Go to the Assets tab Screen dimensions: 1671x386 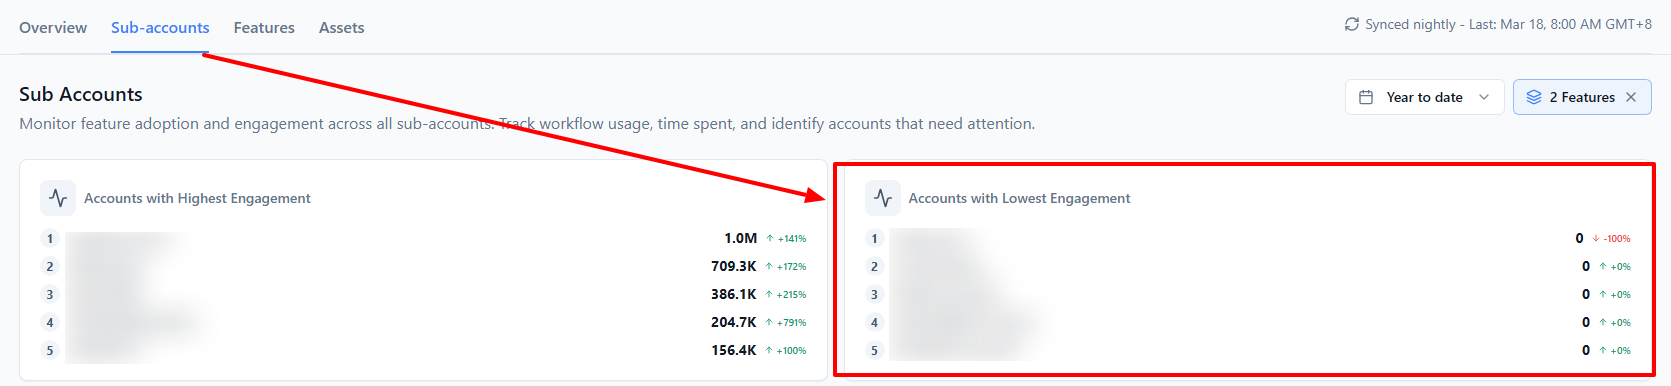tap(341, 28)
